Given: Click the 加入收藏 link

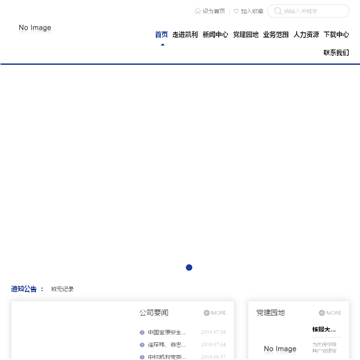Looking at the screenshot, I should coord(252,11).
